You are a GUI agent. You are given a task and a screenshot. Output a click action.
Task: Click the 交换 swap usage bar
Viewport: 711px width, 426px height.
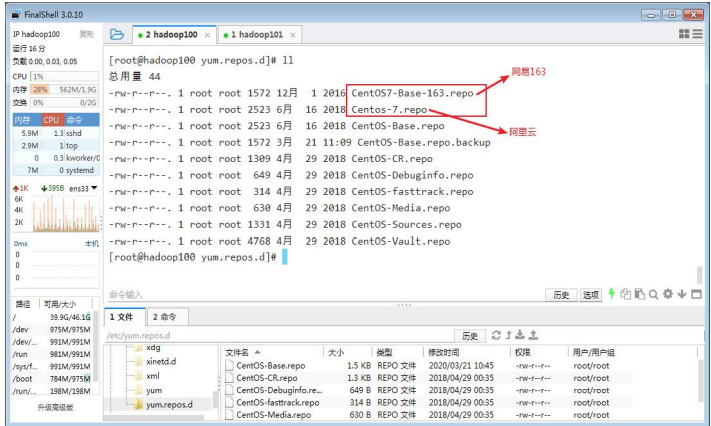[64, 103]
